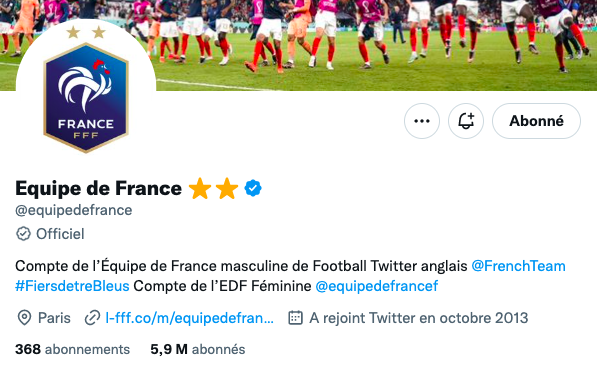This screenshot has width=597, height=366.
Task: Click the @equipedefrance handle text
Action: coord(73,210)
